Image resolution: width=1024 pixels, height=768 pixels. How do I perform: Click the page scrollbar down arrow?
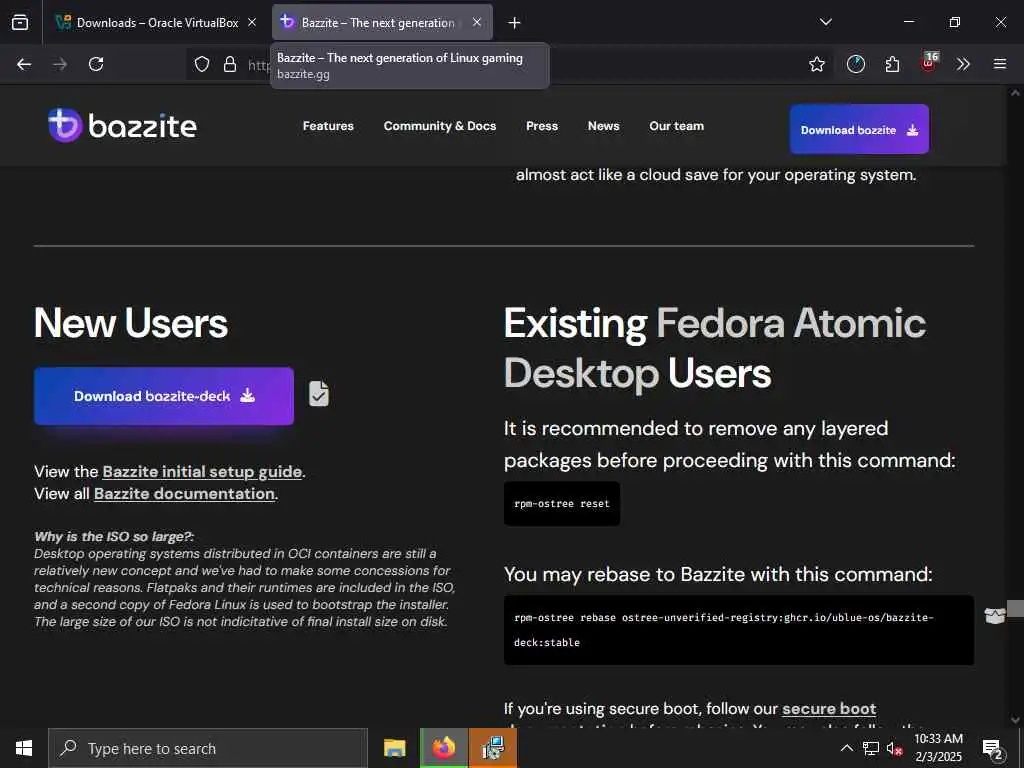(1015, 719)
